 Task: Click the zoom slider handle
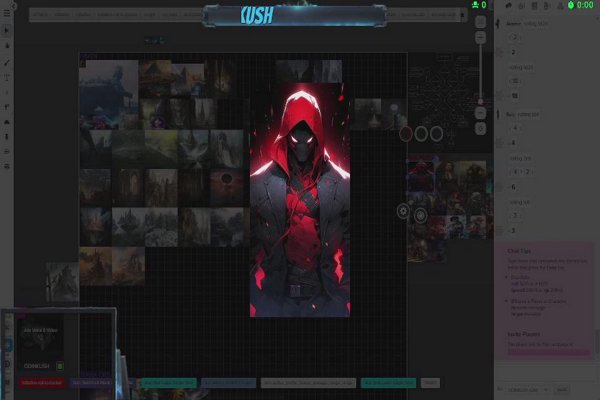tap(481, 101)
